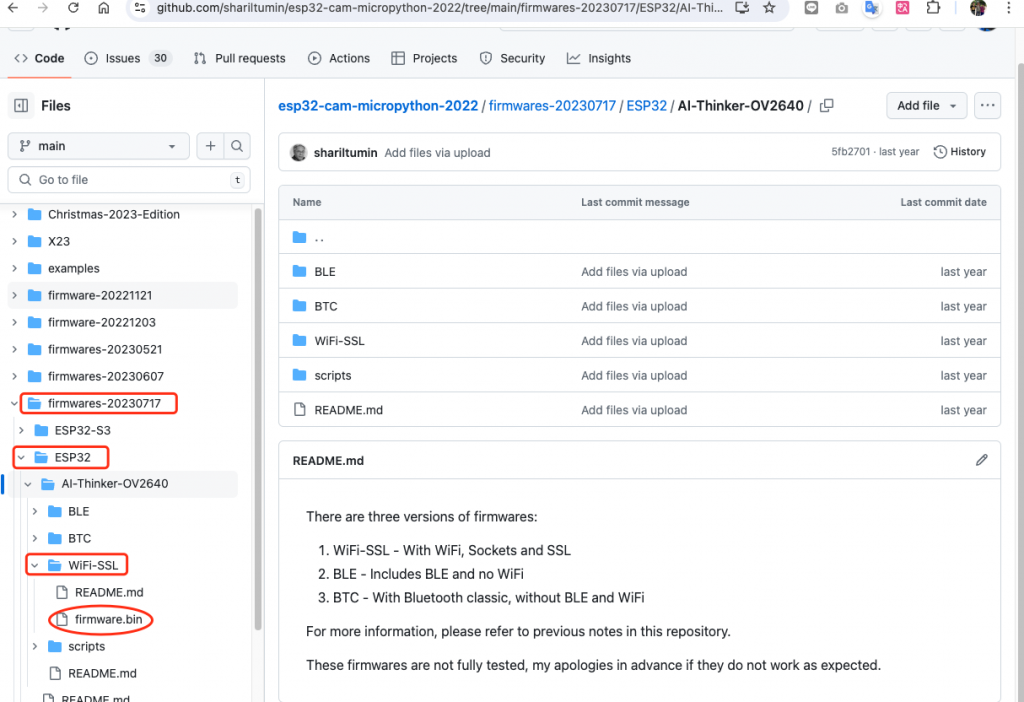The height and width of the screenshot is (702, 1024).
Task: Select AI-Thinker-OV2640 in the file tree
Action: click(115, 484)
